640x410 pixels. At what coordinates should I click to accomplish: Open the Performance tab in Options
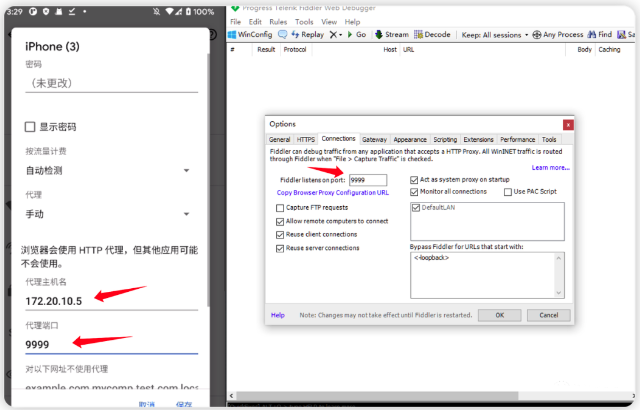coord(518,140)
